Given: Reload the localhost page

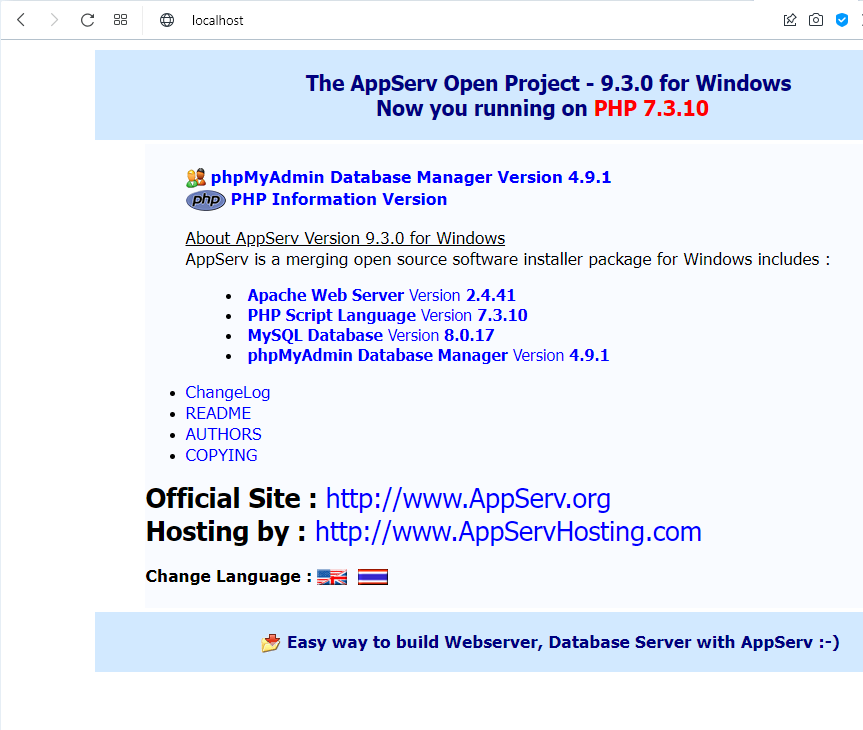Looking at the screenshot, I should [88, 20].
